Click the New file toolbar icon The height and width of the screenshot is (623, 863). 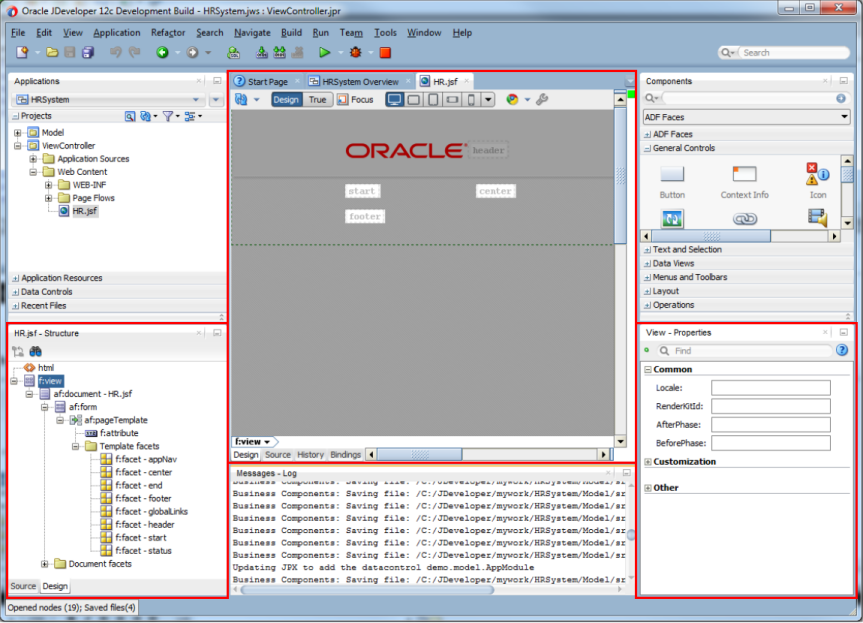22,53
